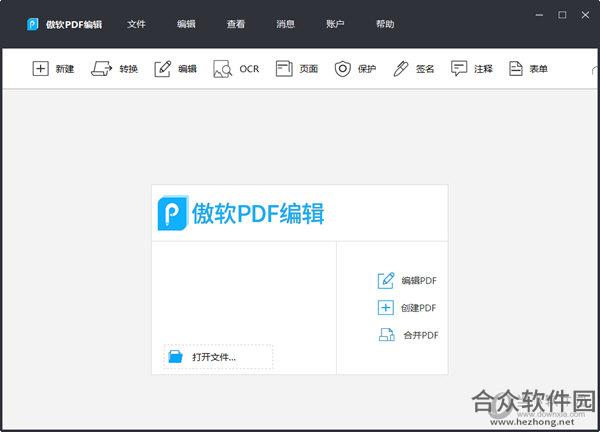Click the 傲软PDF编辑 title bar text
Image resolution: width=600 pixels, height=432 pixels.
(74, 24)
